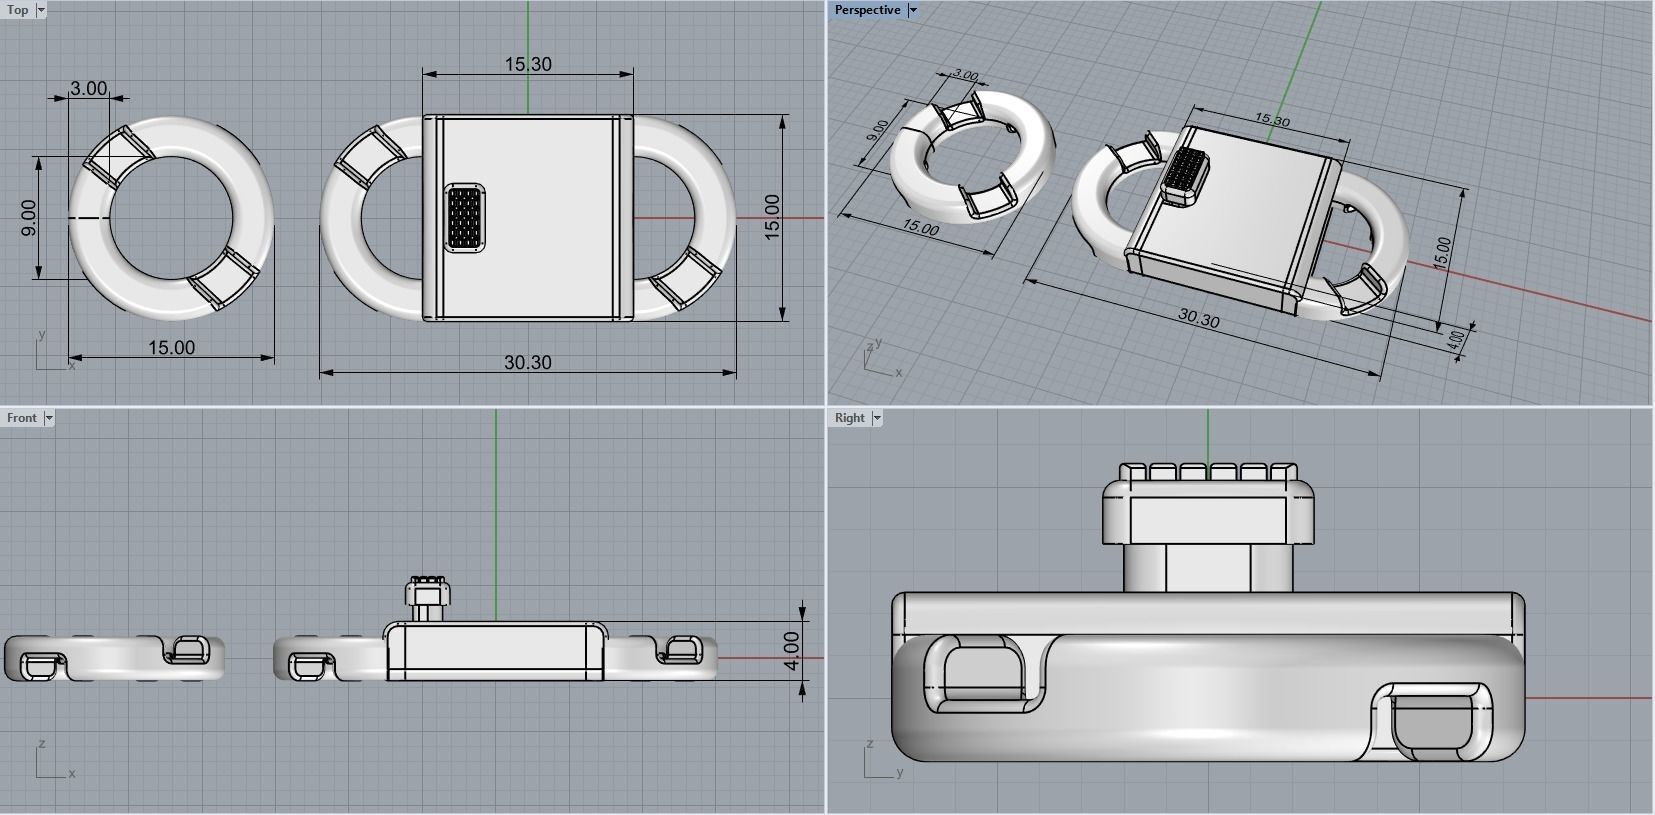Activate the Front viewport title label
The width and height of the screenshot is (1655, 815).
click(22, 418)
